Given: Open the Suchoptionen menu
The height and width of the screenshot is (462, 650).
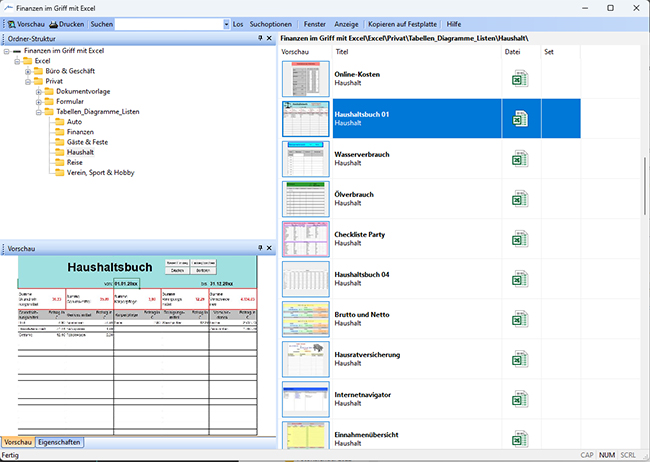Looking at the screenshot, I should click(x=272, y=23).
